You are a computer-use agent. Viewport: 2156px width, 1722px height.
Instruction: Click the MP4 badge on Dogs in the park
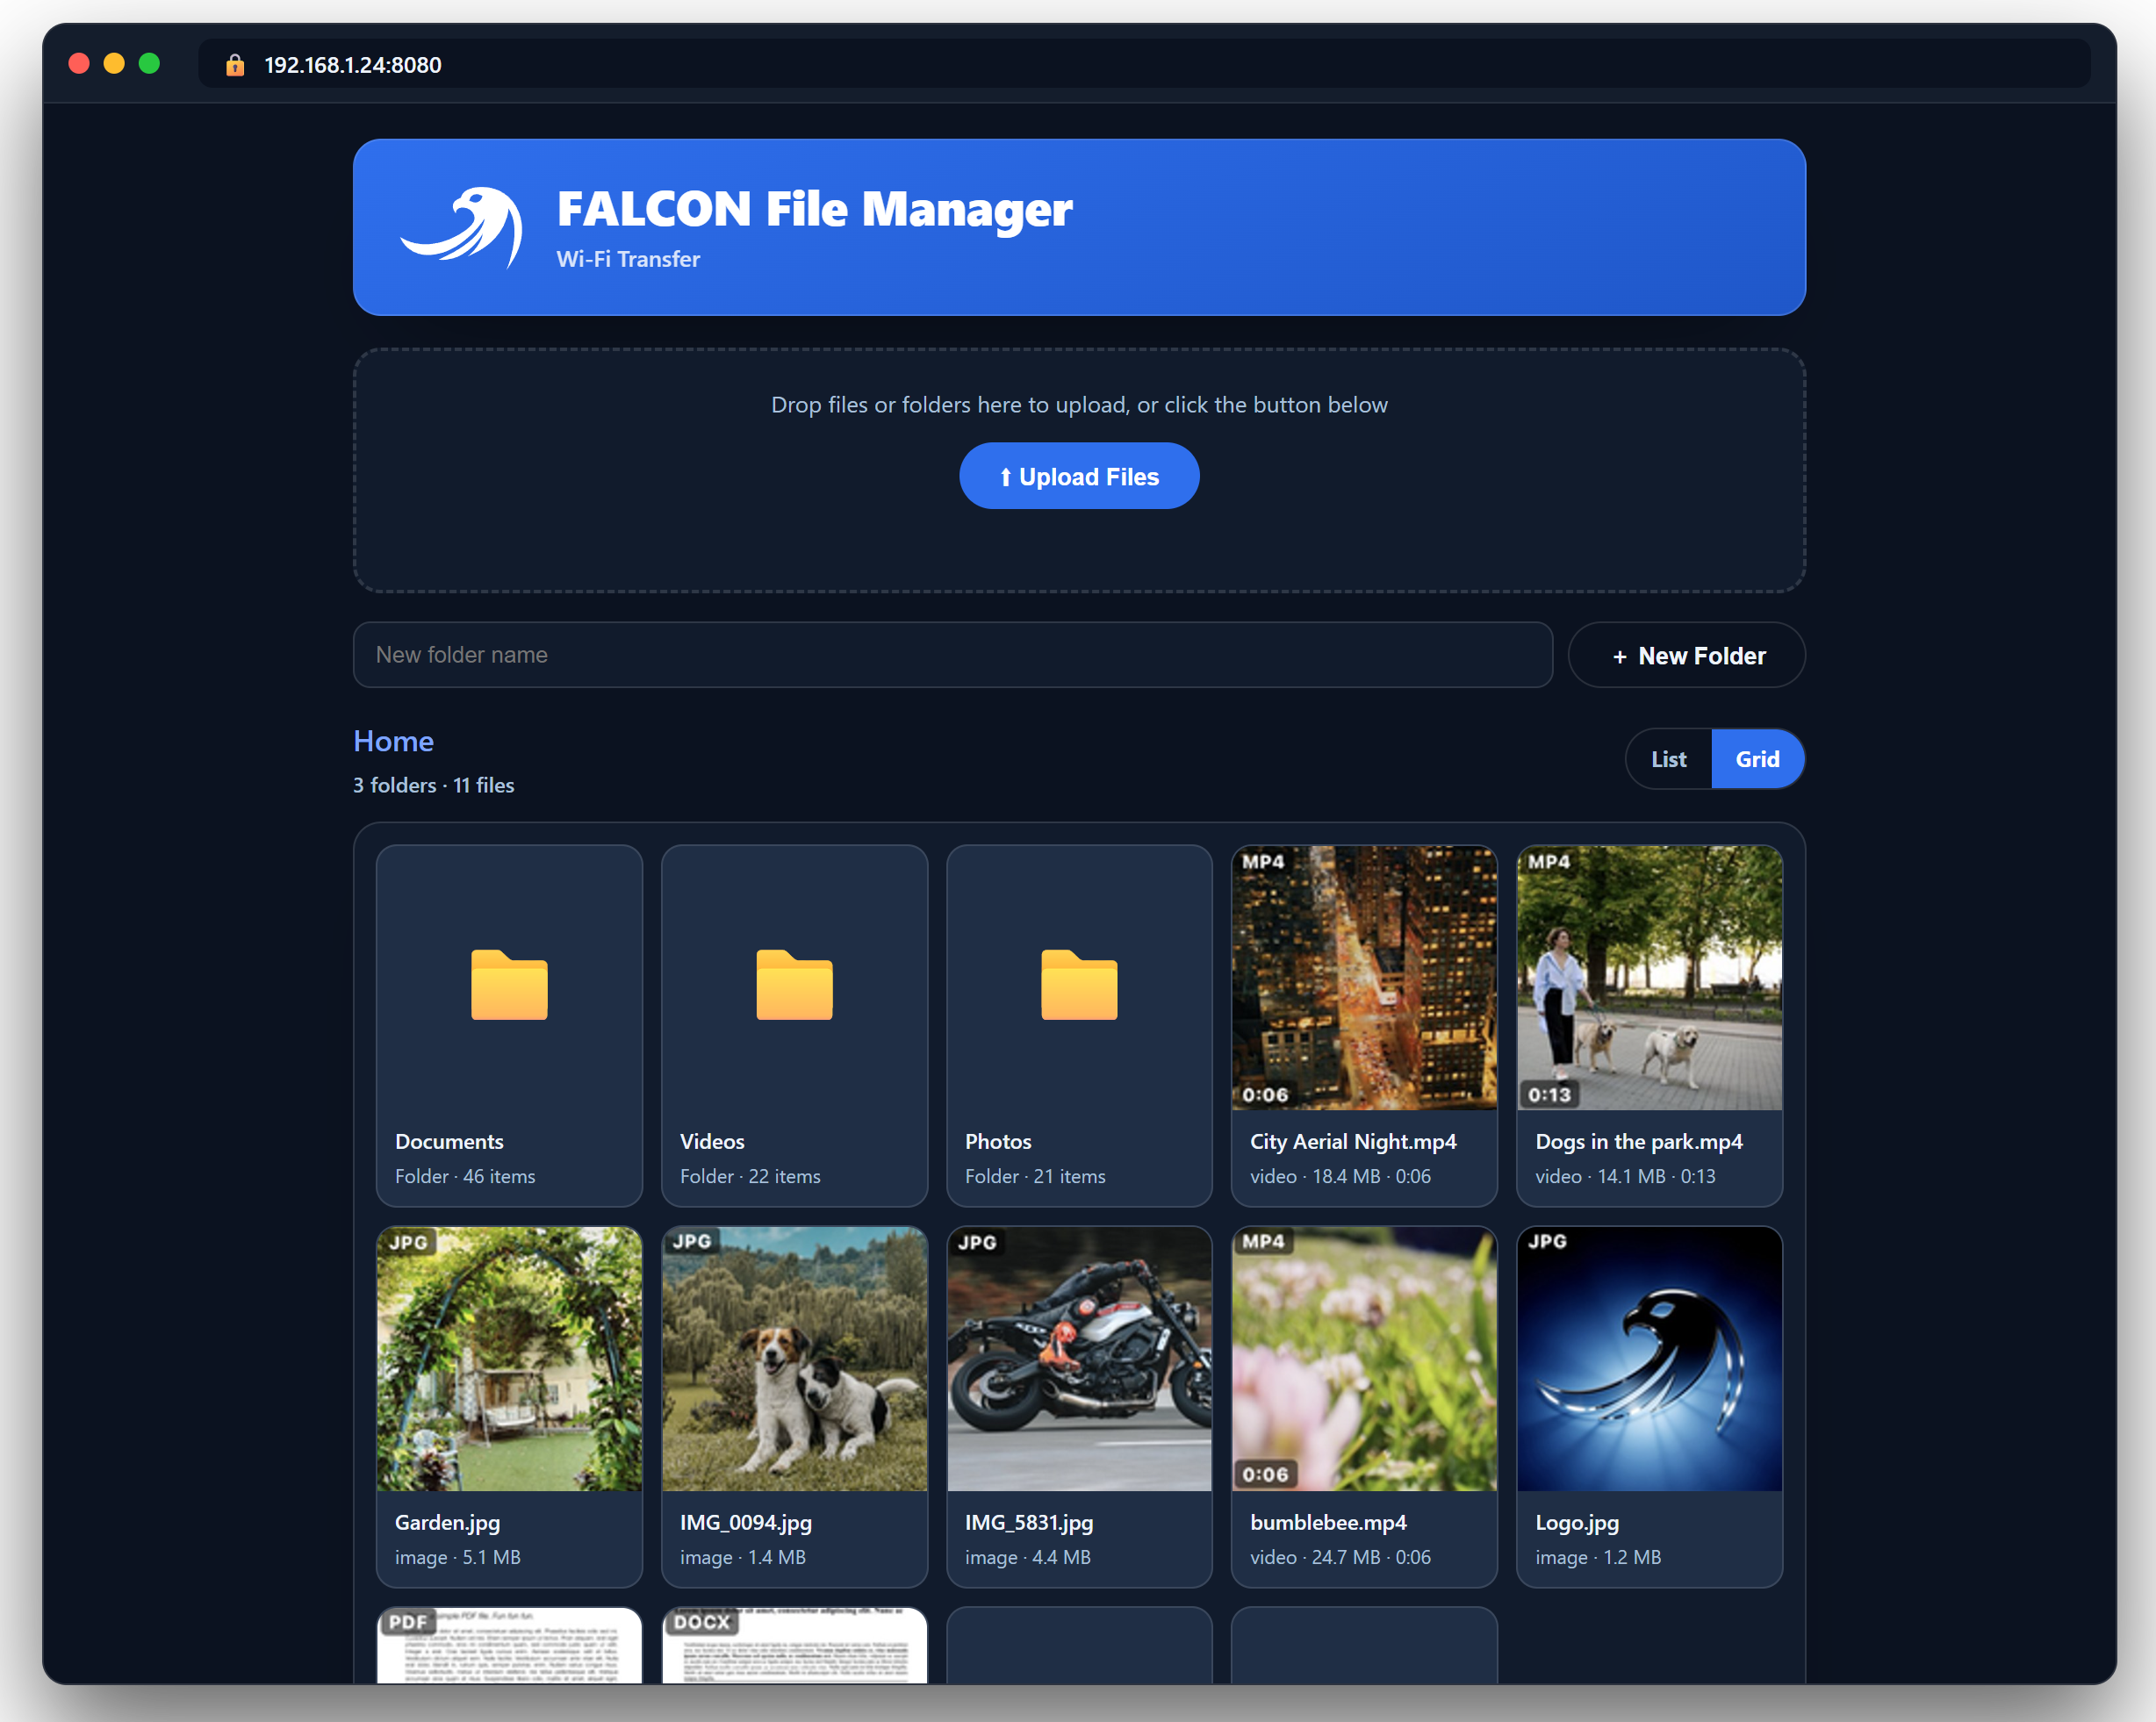click(x=1548, y=862)
